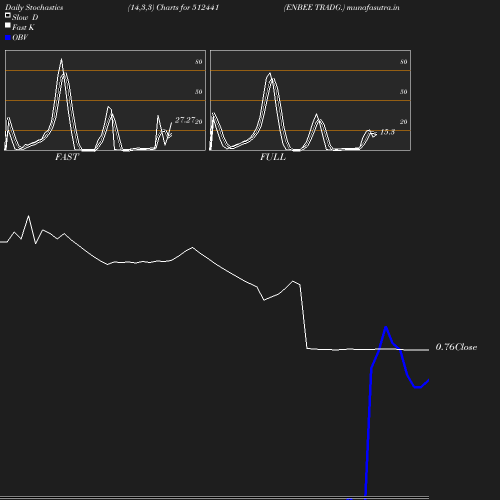Click the (14,3,3) Charts for 512441 text
This screenshot has width=500, height=500.
point(173,7)
